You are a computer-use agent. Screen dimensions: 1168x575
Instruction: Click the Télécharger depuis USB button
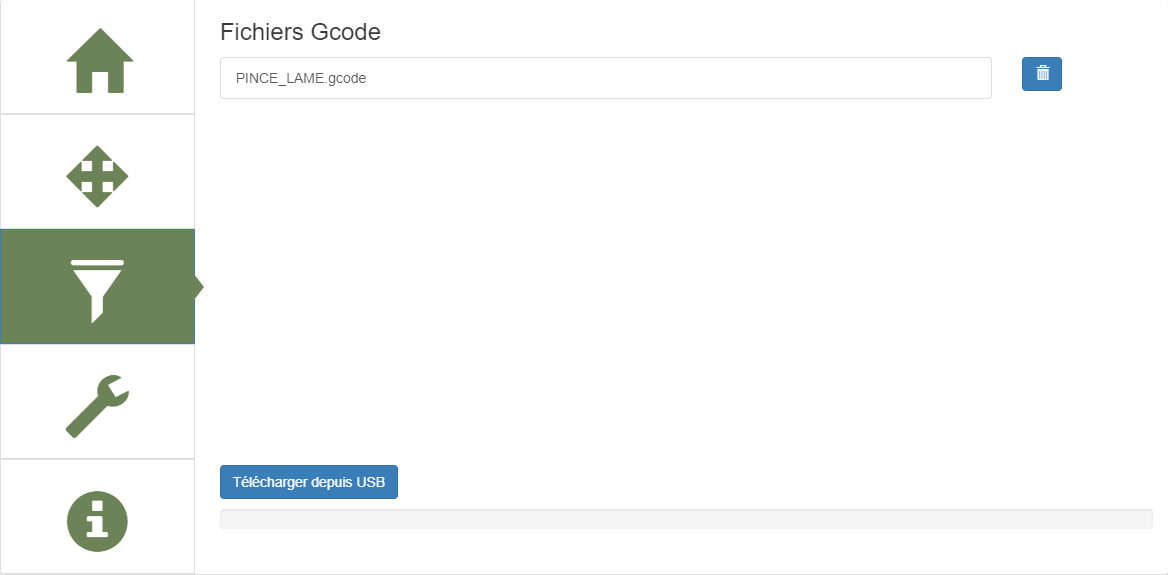(309, 482)
